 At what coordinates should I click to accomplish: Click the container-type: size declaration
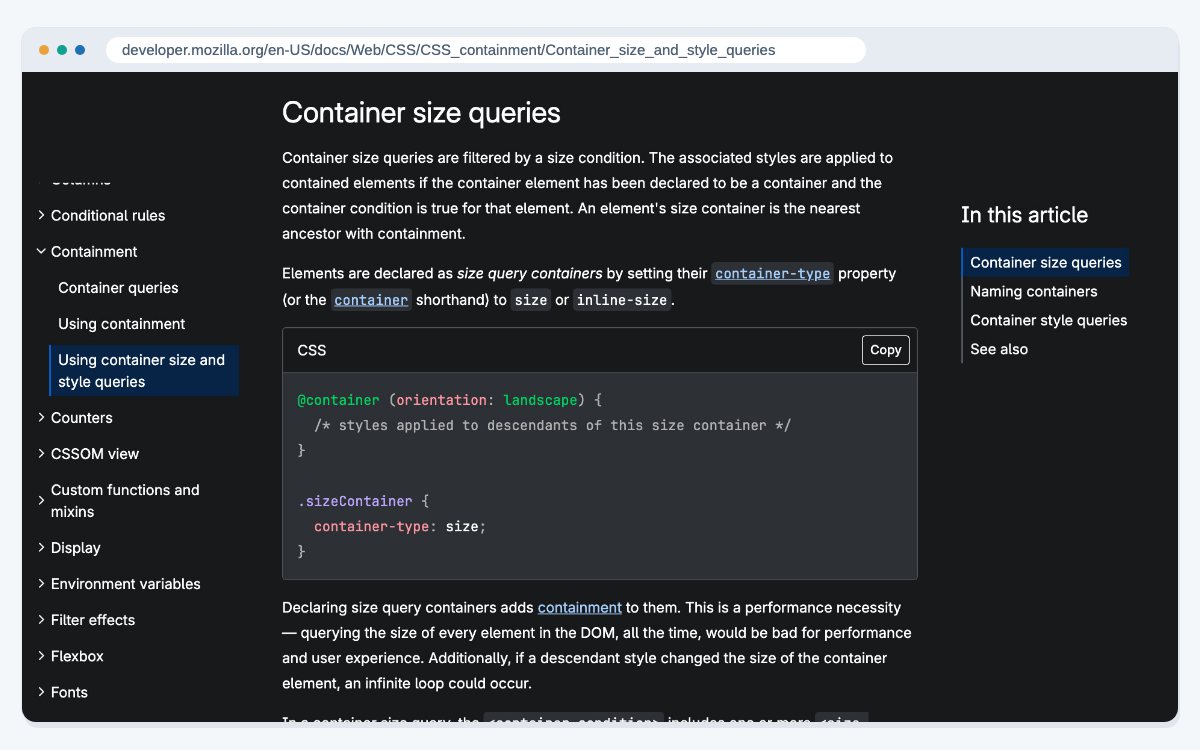(x=400, y=526)
